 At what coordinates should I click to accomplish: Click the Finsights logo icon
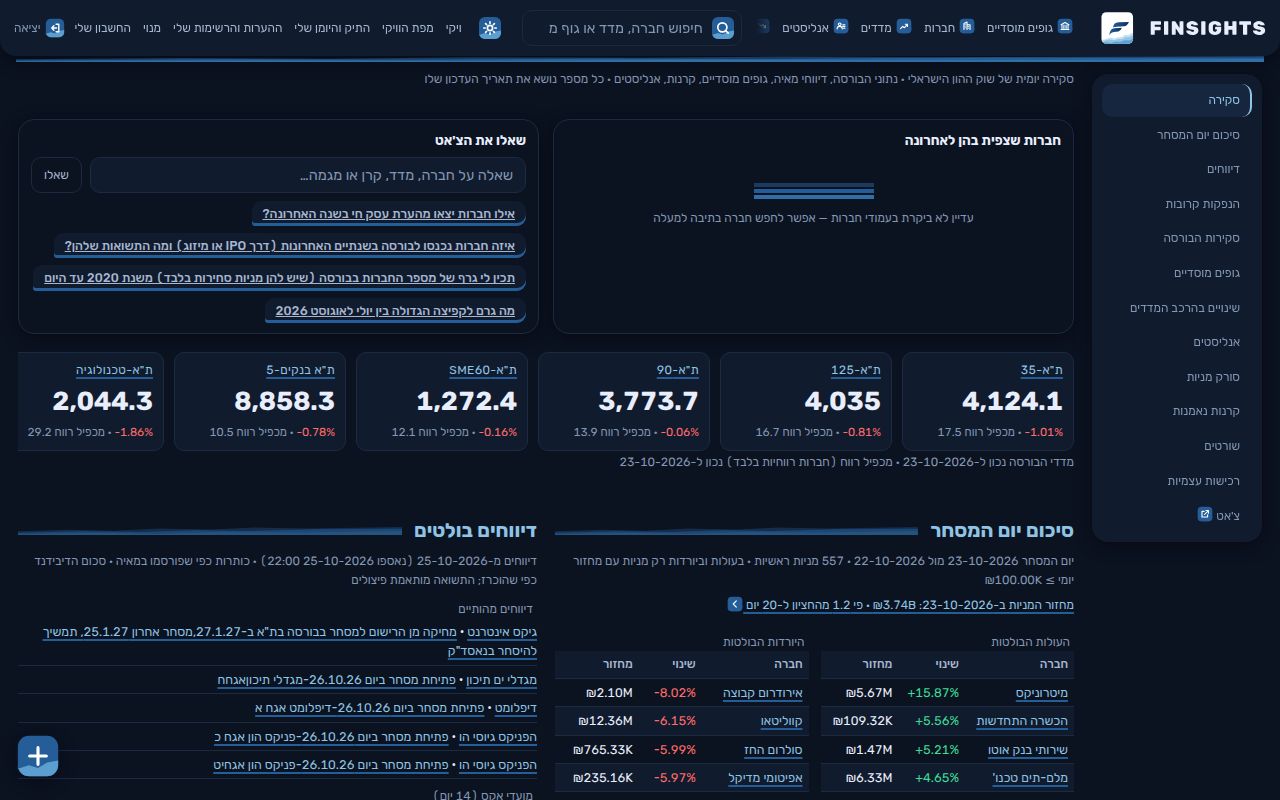[1117, 28]
